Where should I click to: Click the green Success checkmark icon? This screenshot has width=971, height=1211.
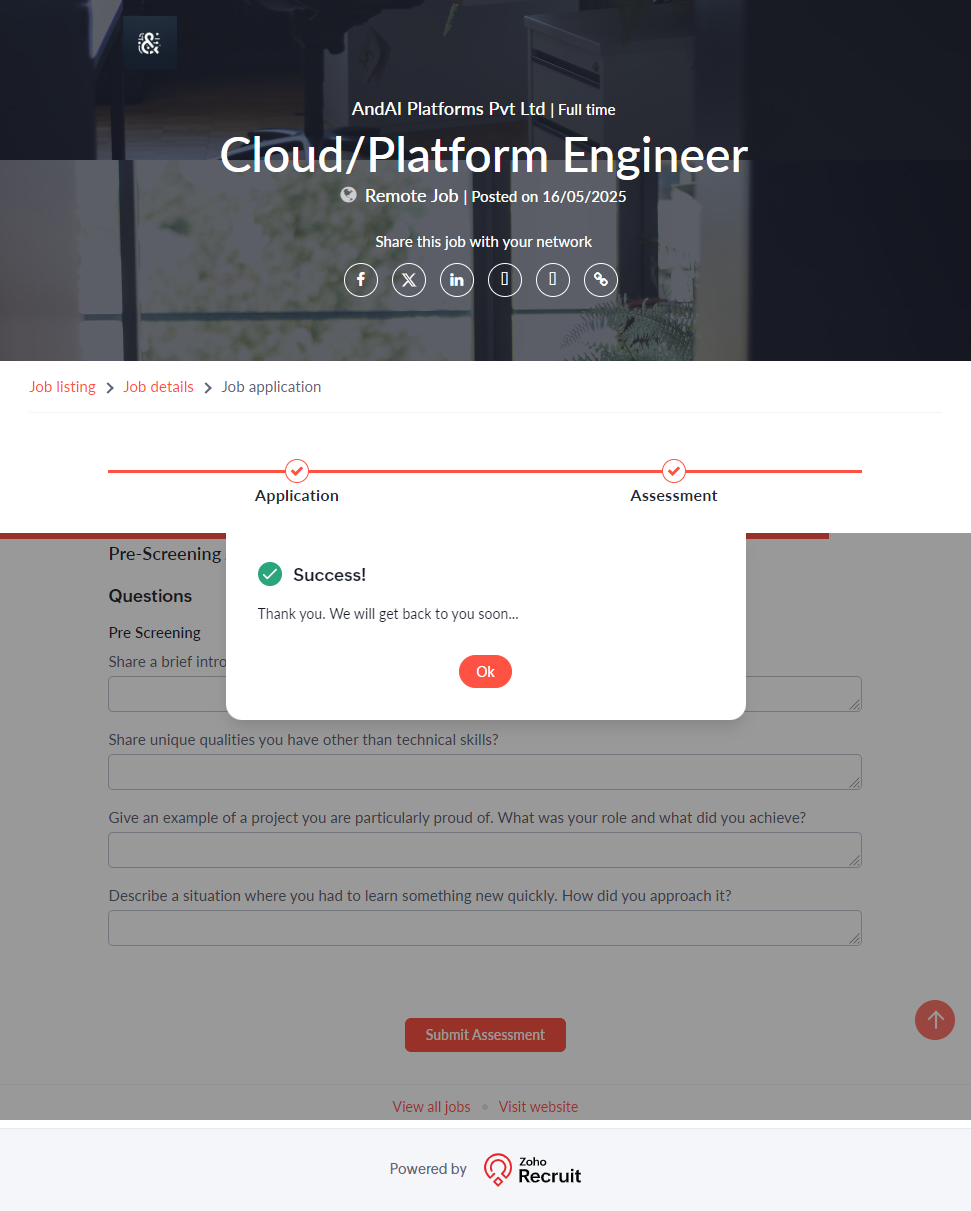(270, 574)
